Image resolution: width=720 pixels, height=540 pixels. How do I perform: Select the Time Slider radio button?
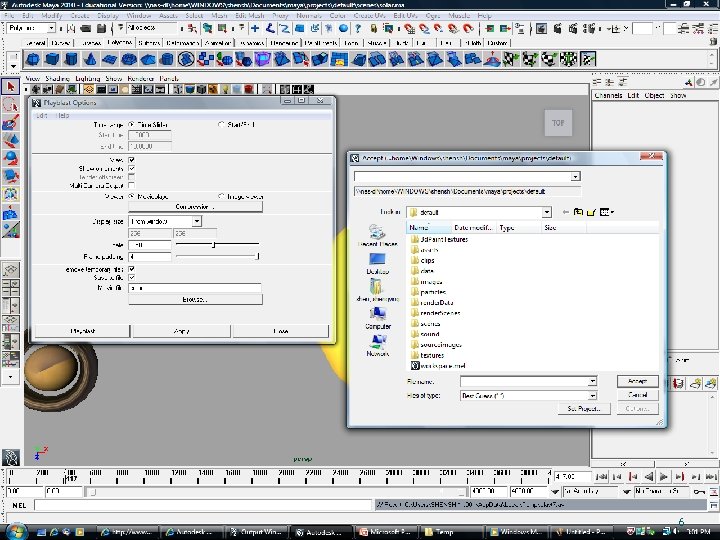click(x=132, y=124)
